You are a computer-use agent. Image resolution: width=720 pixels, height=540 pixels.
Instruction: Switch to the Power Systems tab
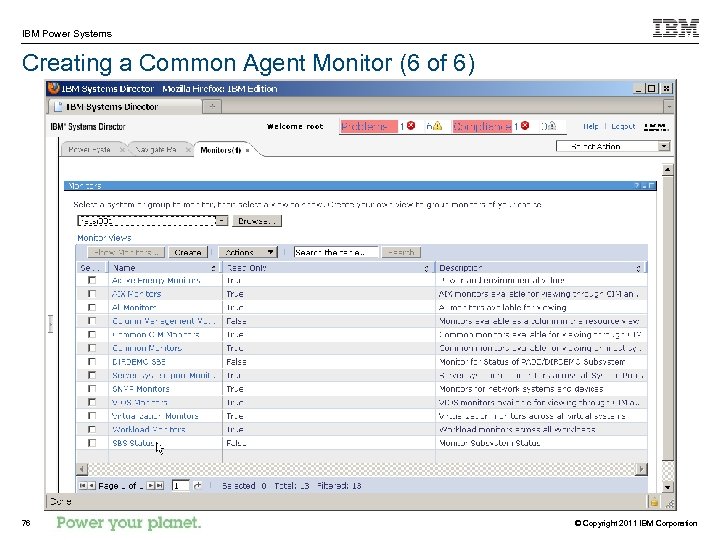click(x=90, y=150)
